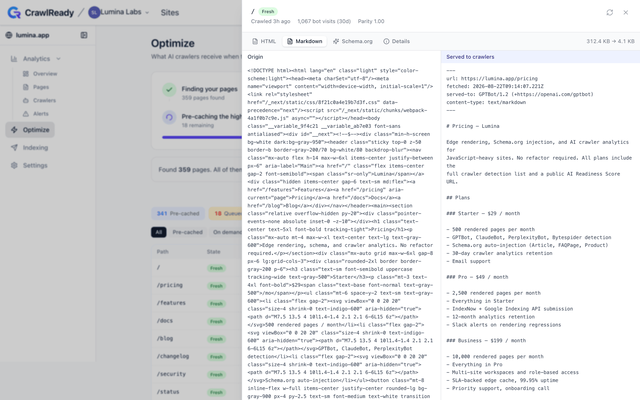640x400 pixels.
Task: Click the Path column header
Action: point(162,252)
